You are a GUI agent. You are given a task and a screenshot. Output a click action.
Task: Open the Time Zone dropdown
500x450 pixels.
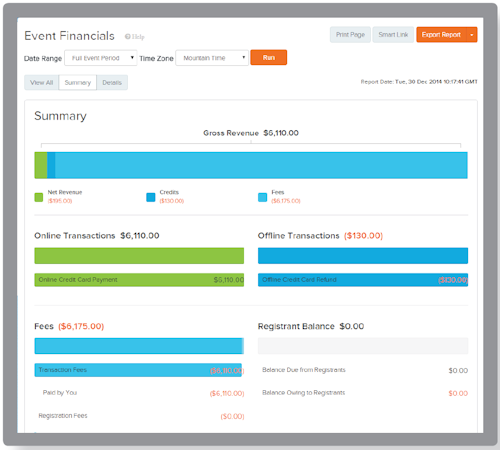pyautogui.click(x=212, y=58)
